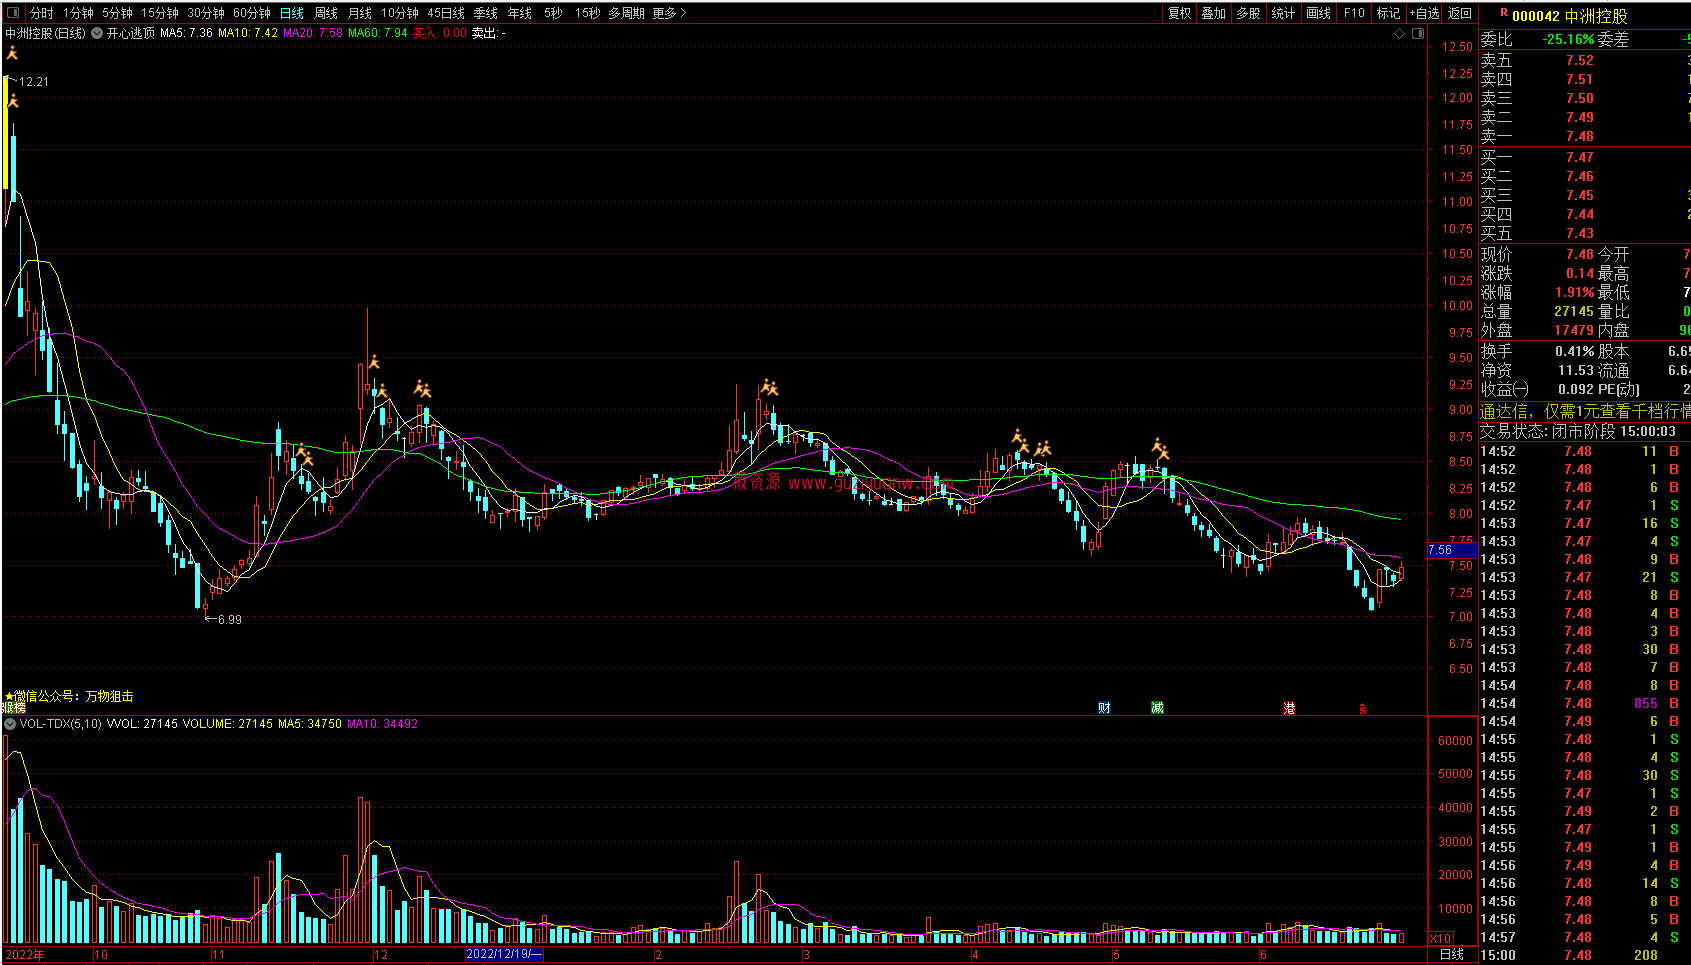Switch to 周线 weekly chart
The width and height of the screenshot is (1691, 965).
(326, 13)
